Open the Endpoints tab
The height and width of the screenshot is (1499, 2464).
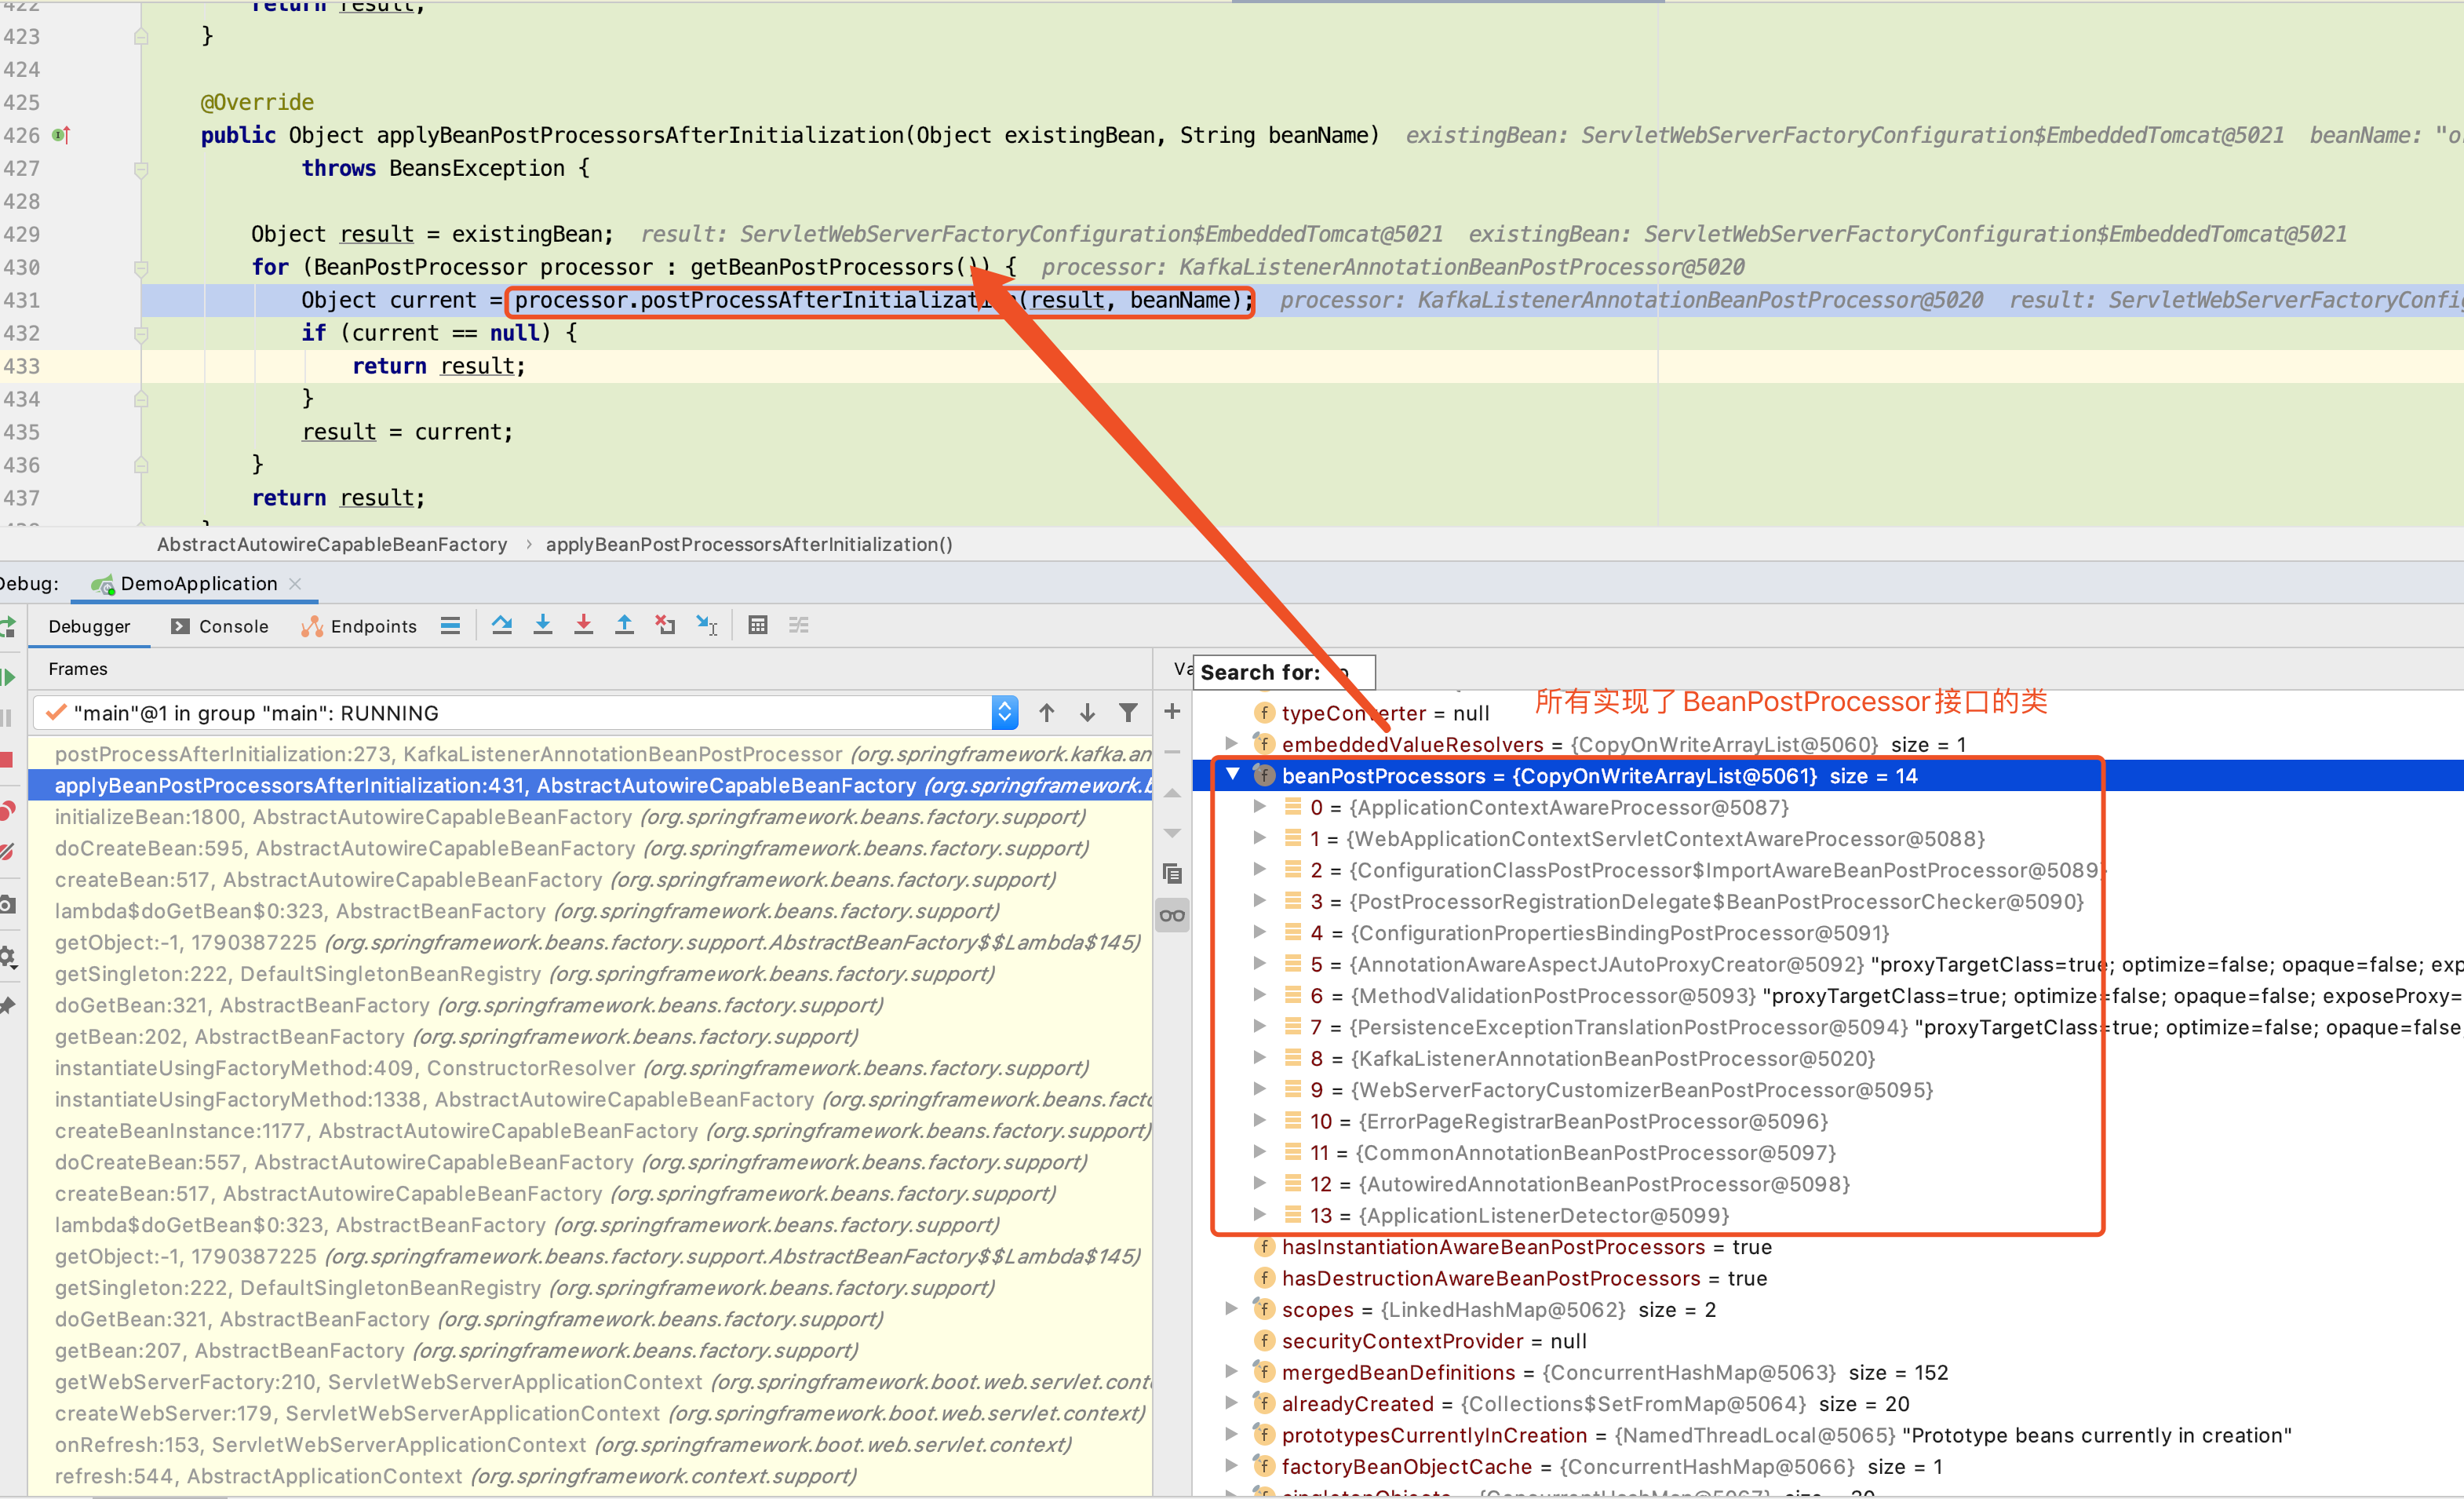coord(372,625)
